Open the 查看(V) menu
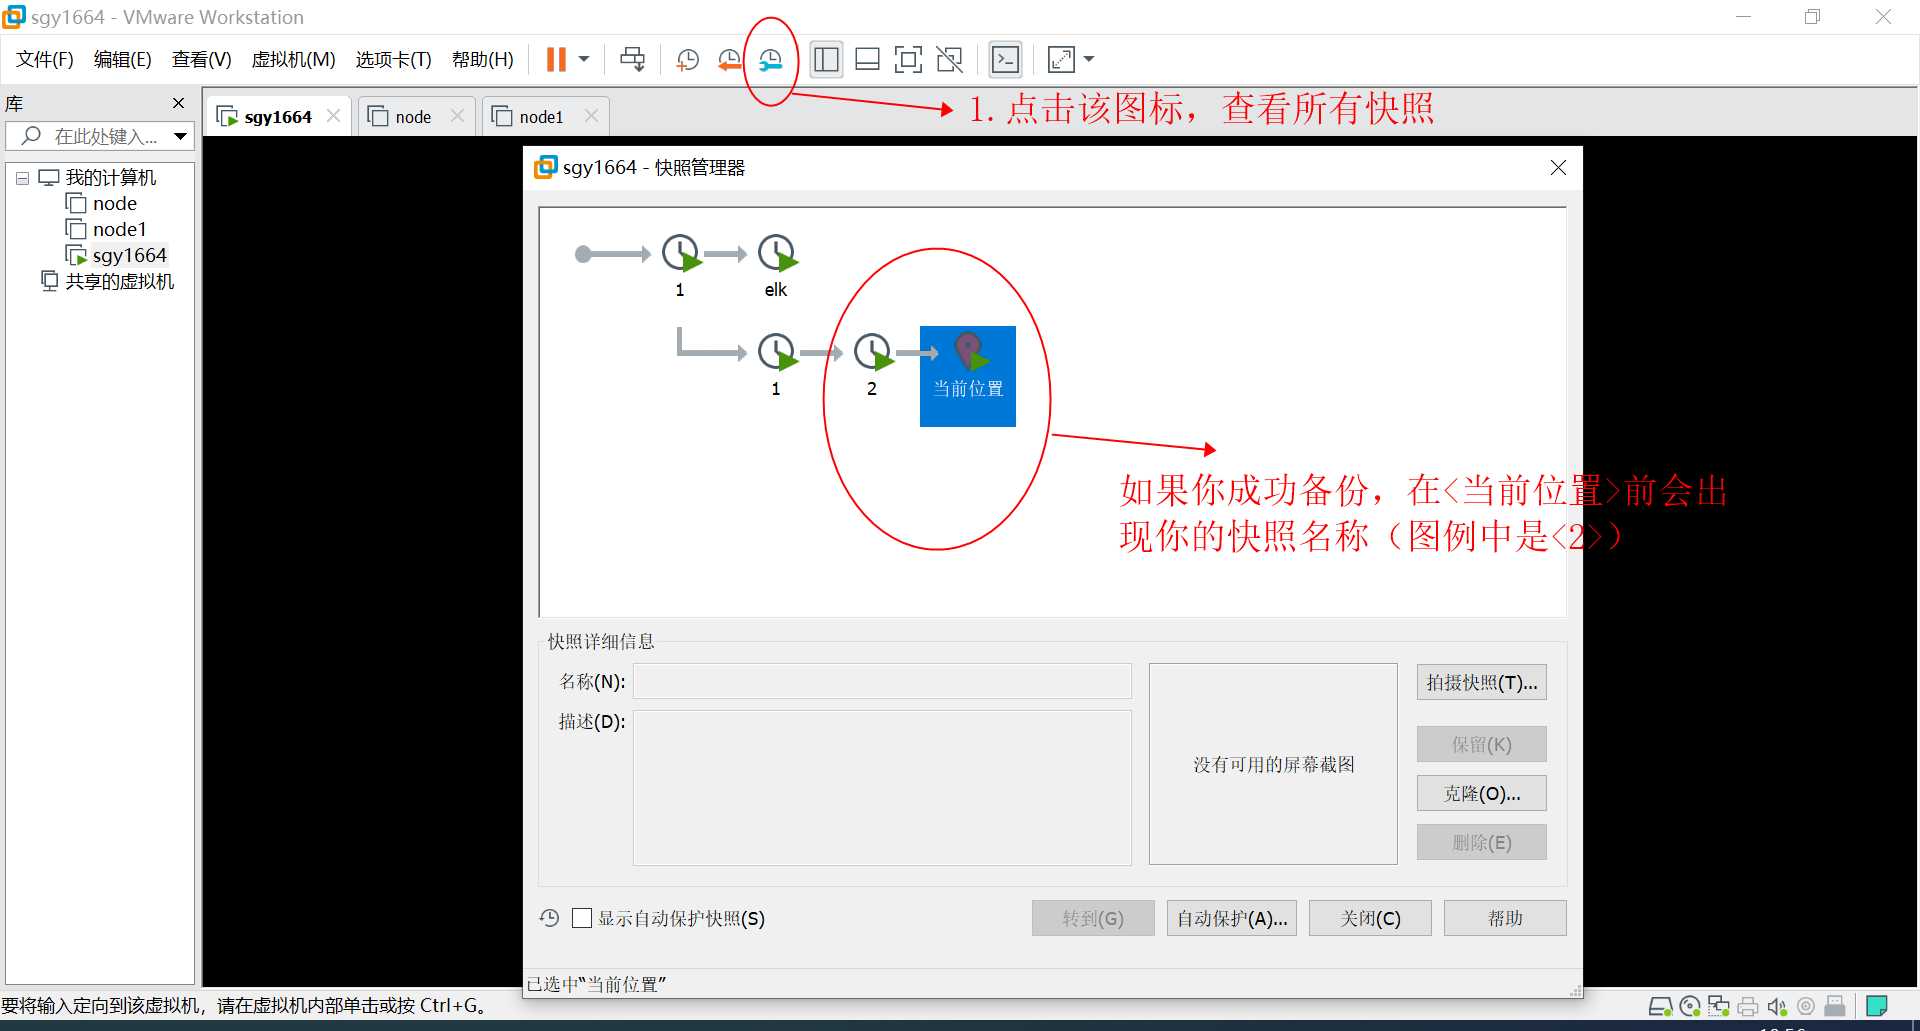1920x1031 pixels. (202, 60)
